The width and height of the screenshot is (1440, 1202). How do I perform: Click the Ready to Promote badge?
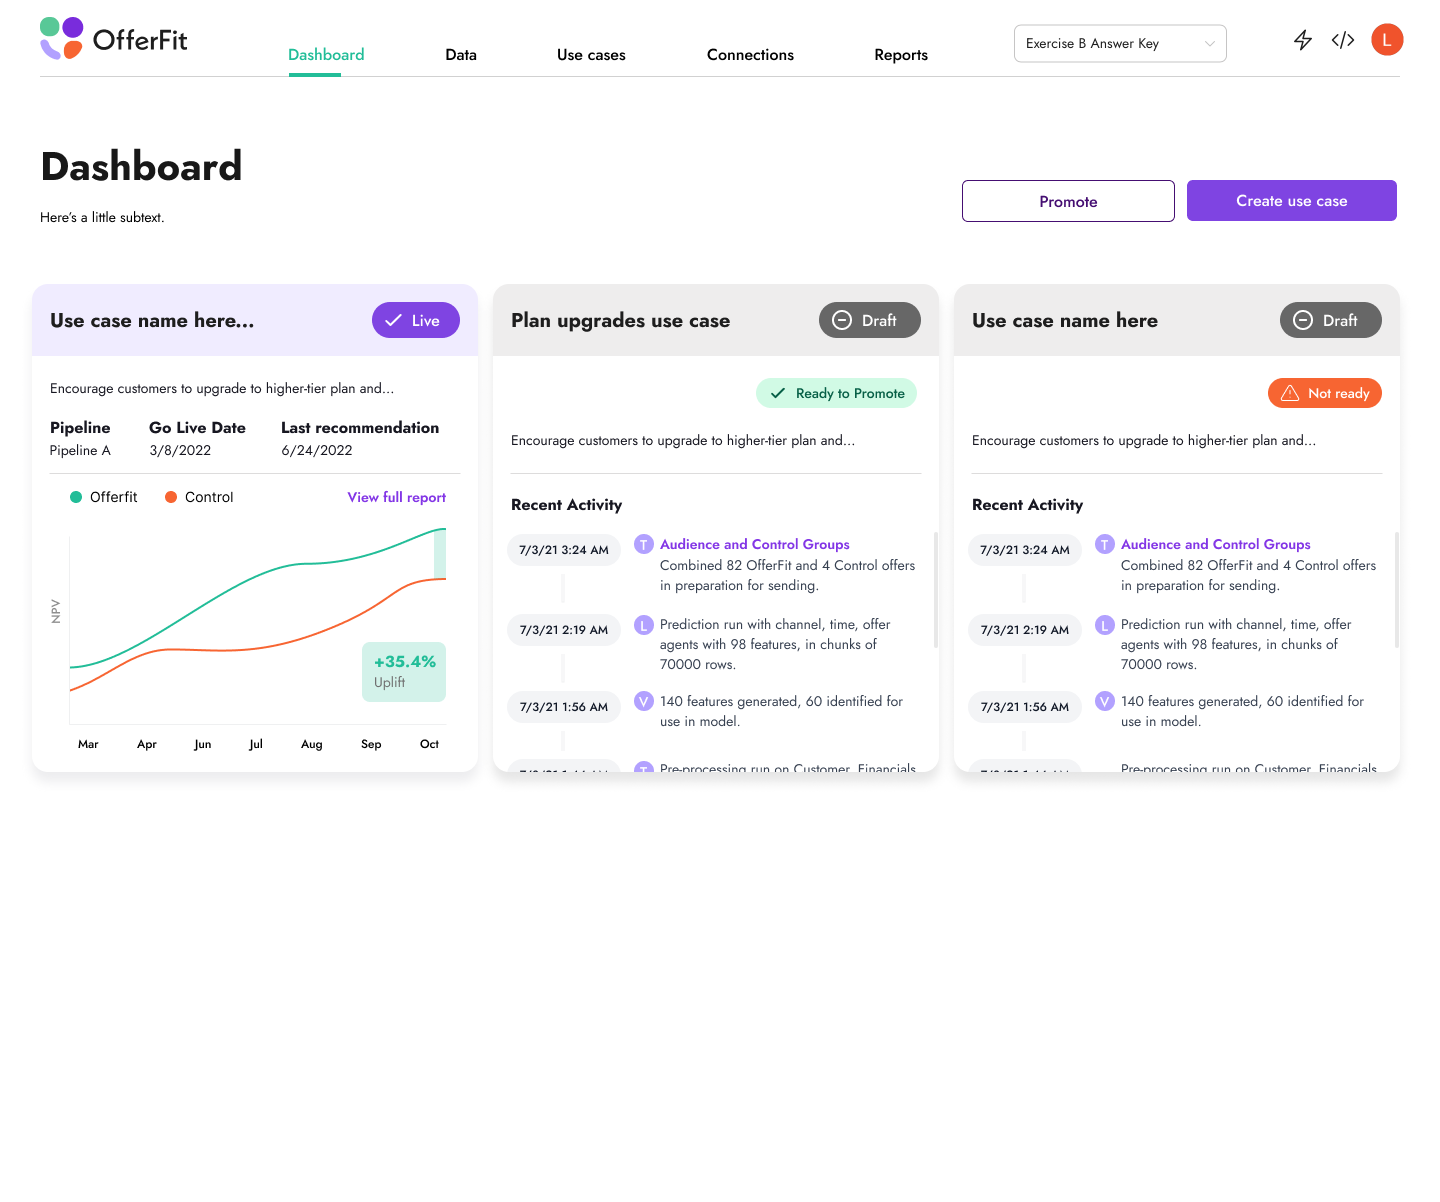pyautogui.click(x=836, y=393)
